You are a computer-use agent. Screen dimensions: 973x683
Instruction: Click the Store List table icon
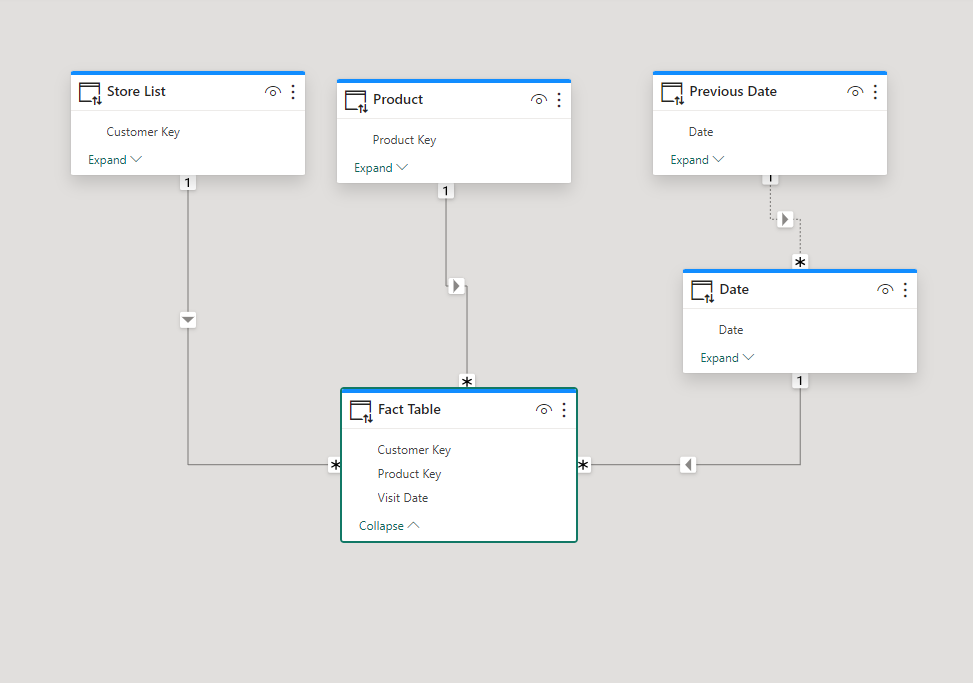point(90,94)
